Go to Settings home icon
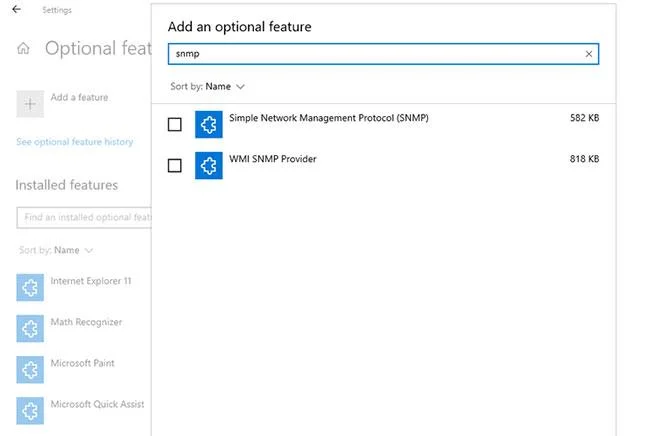The height and width of the screenshot is (436, 650). click(23, 48)
